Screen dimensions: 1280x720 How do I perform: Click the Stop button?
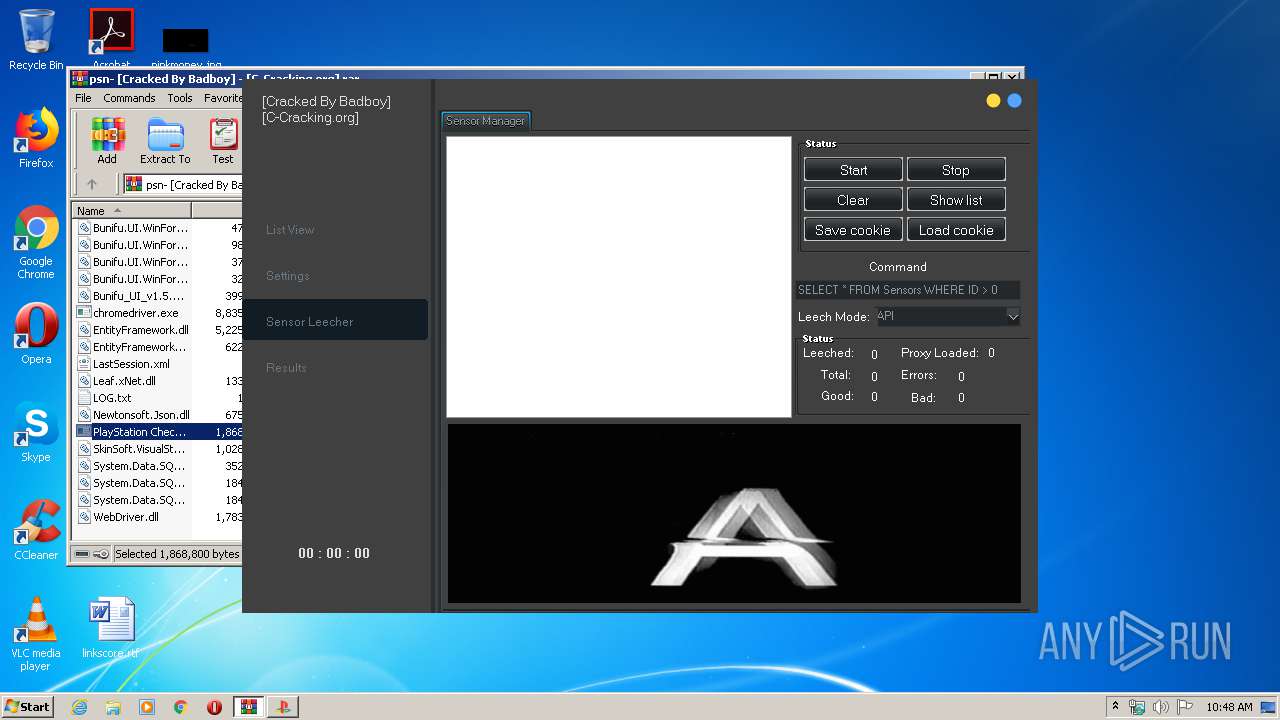(956, 170)
